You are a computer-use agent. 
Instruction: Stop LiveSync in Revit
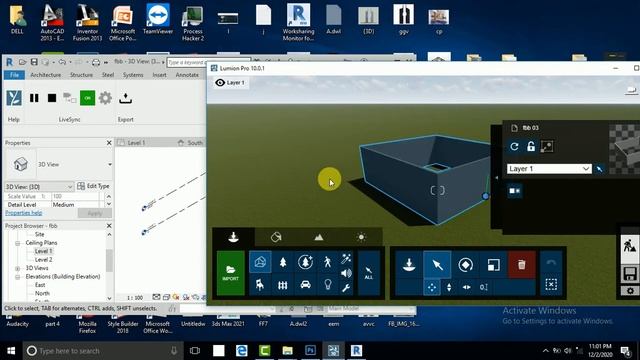(x=52, y=98)
